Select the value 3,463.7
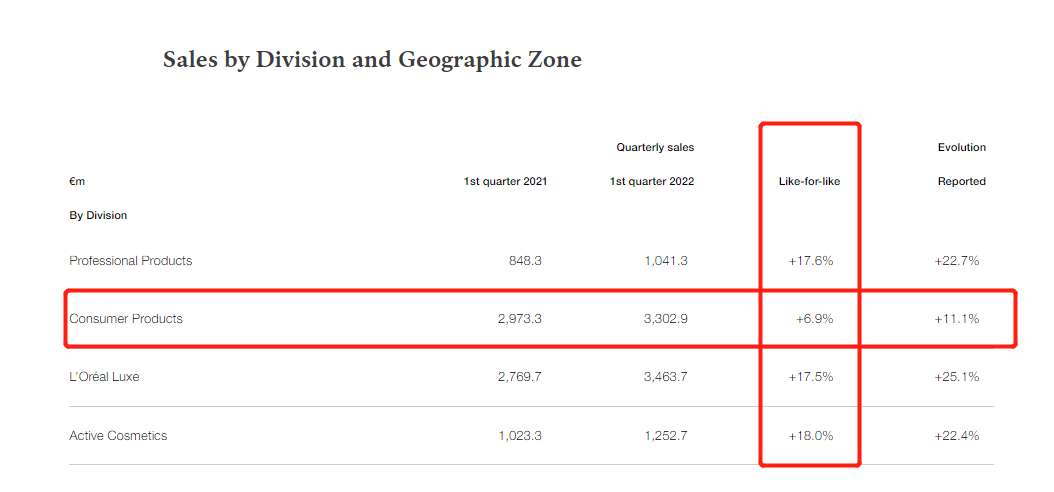 pos(665,377)
